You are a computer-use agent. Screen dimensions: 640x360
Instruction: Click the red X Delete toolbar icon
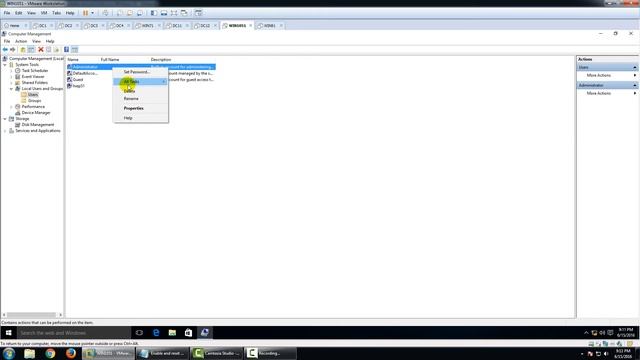point(41,49)
